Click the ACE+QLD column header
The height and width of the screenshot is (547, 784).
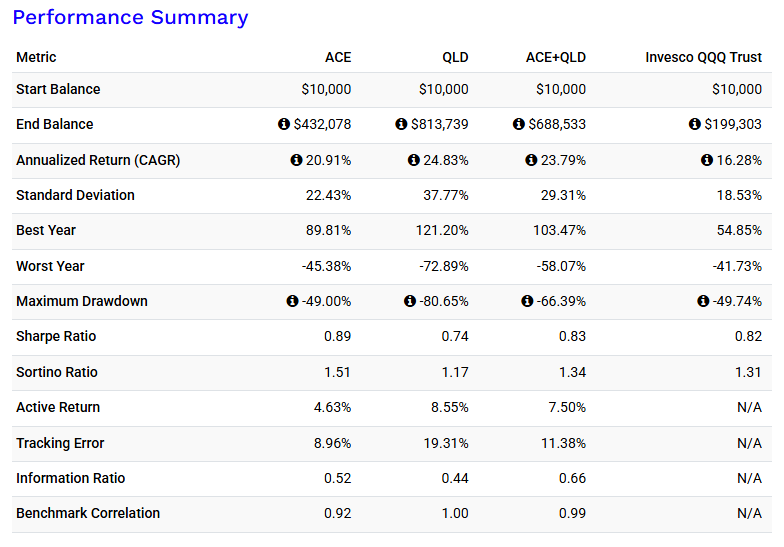coord(556,57)
